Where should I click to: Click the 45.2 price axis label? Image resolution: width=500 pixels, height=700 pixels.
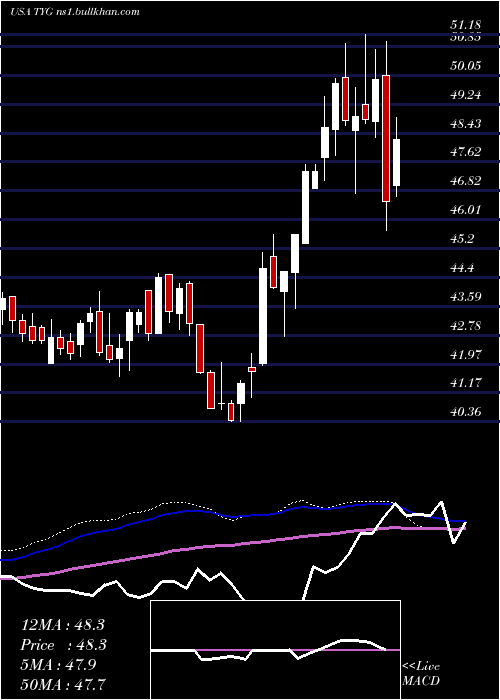462,239
